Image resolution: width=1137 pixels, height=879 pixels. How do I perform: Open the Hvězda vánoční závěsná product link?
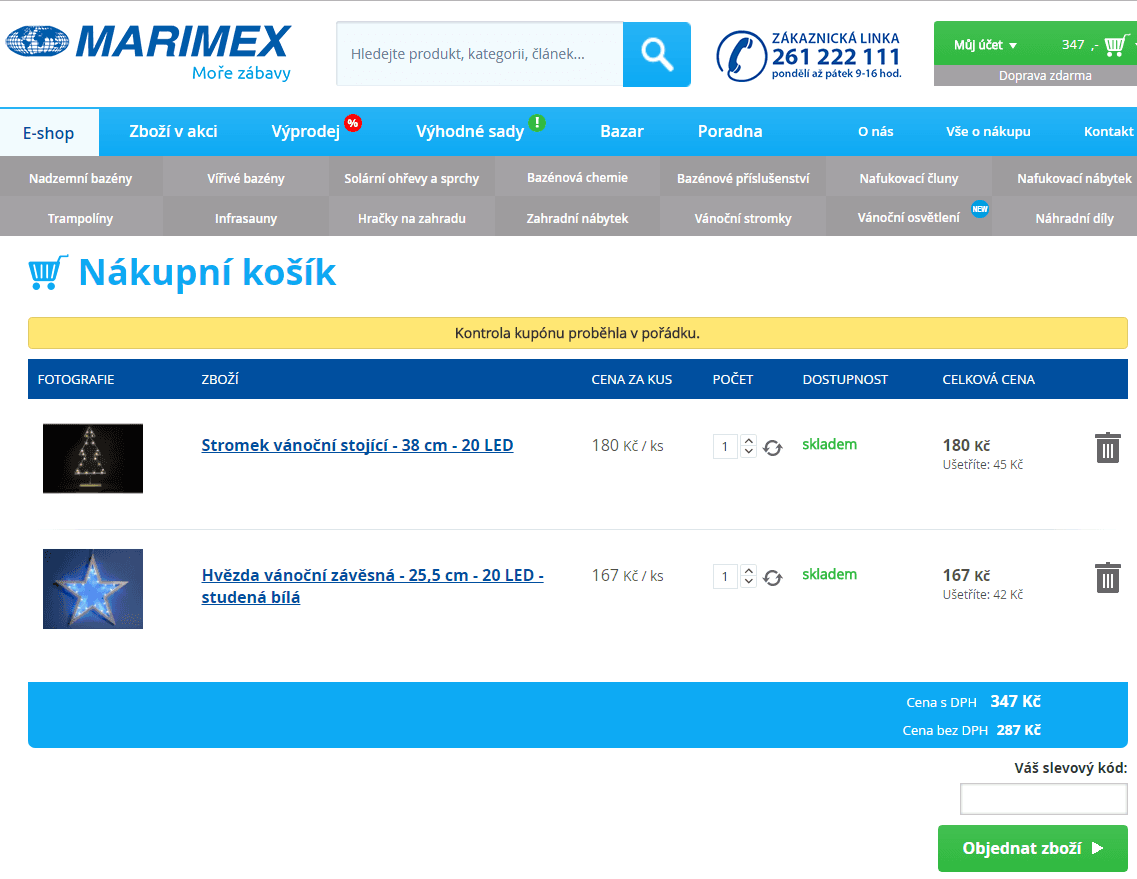click(373, 586)
